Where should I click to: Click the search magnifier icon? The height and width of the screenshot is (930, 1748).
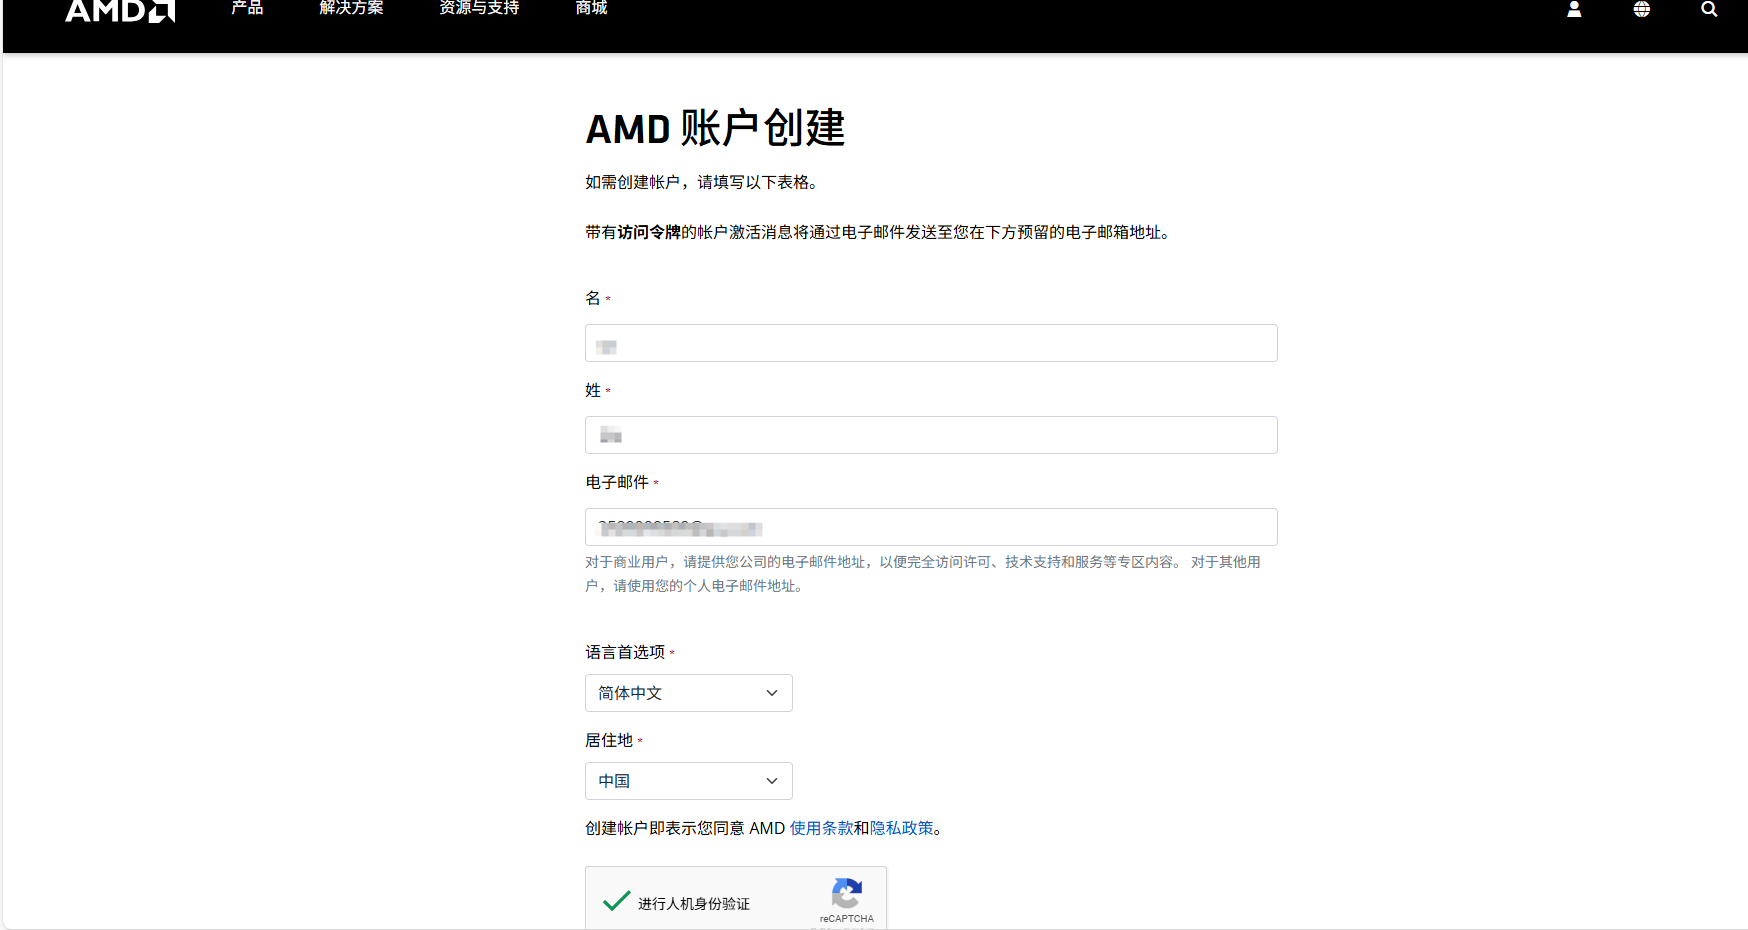coord(1709,9)
